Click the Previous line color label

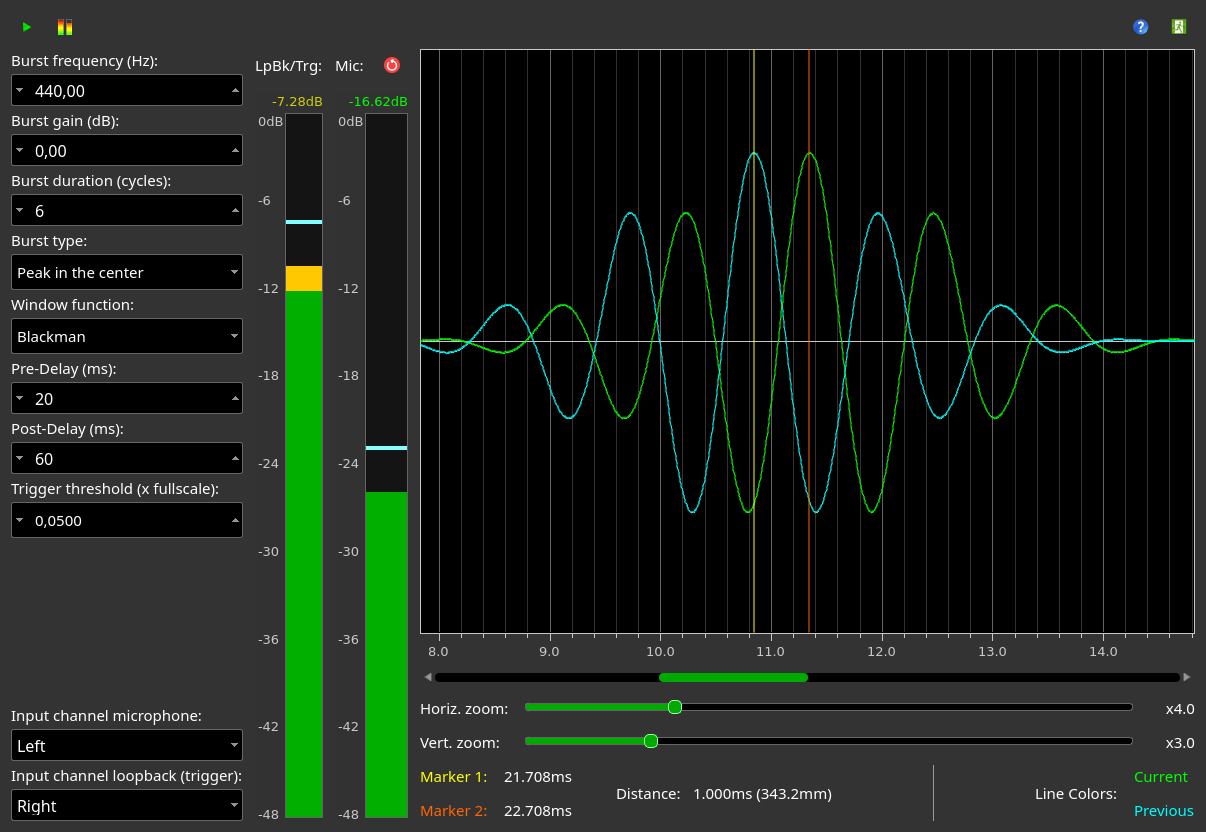pos(1164,811)
